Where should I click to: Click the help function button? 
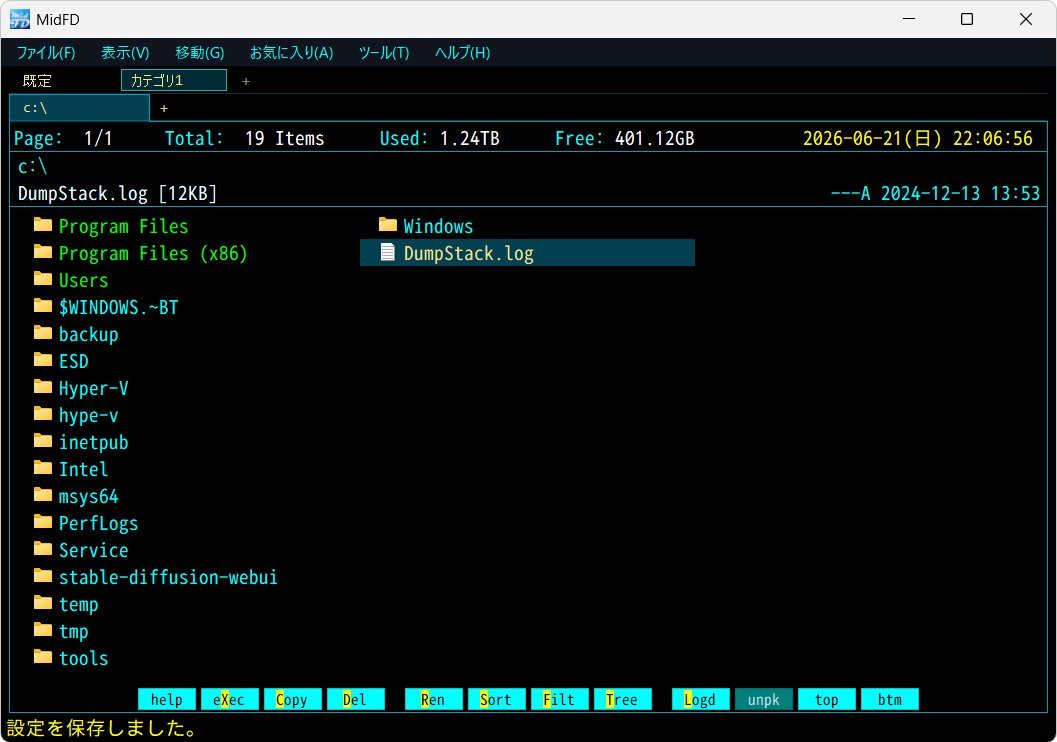[x=167, y=700]
